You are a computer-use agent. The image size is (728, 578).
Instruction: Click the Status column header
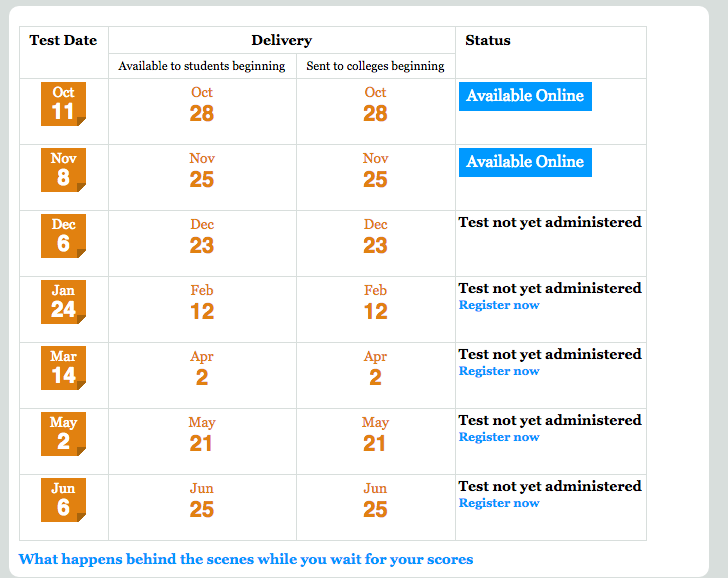[488, 40]
